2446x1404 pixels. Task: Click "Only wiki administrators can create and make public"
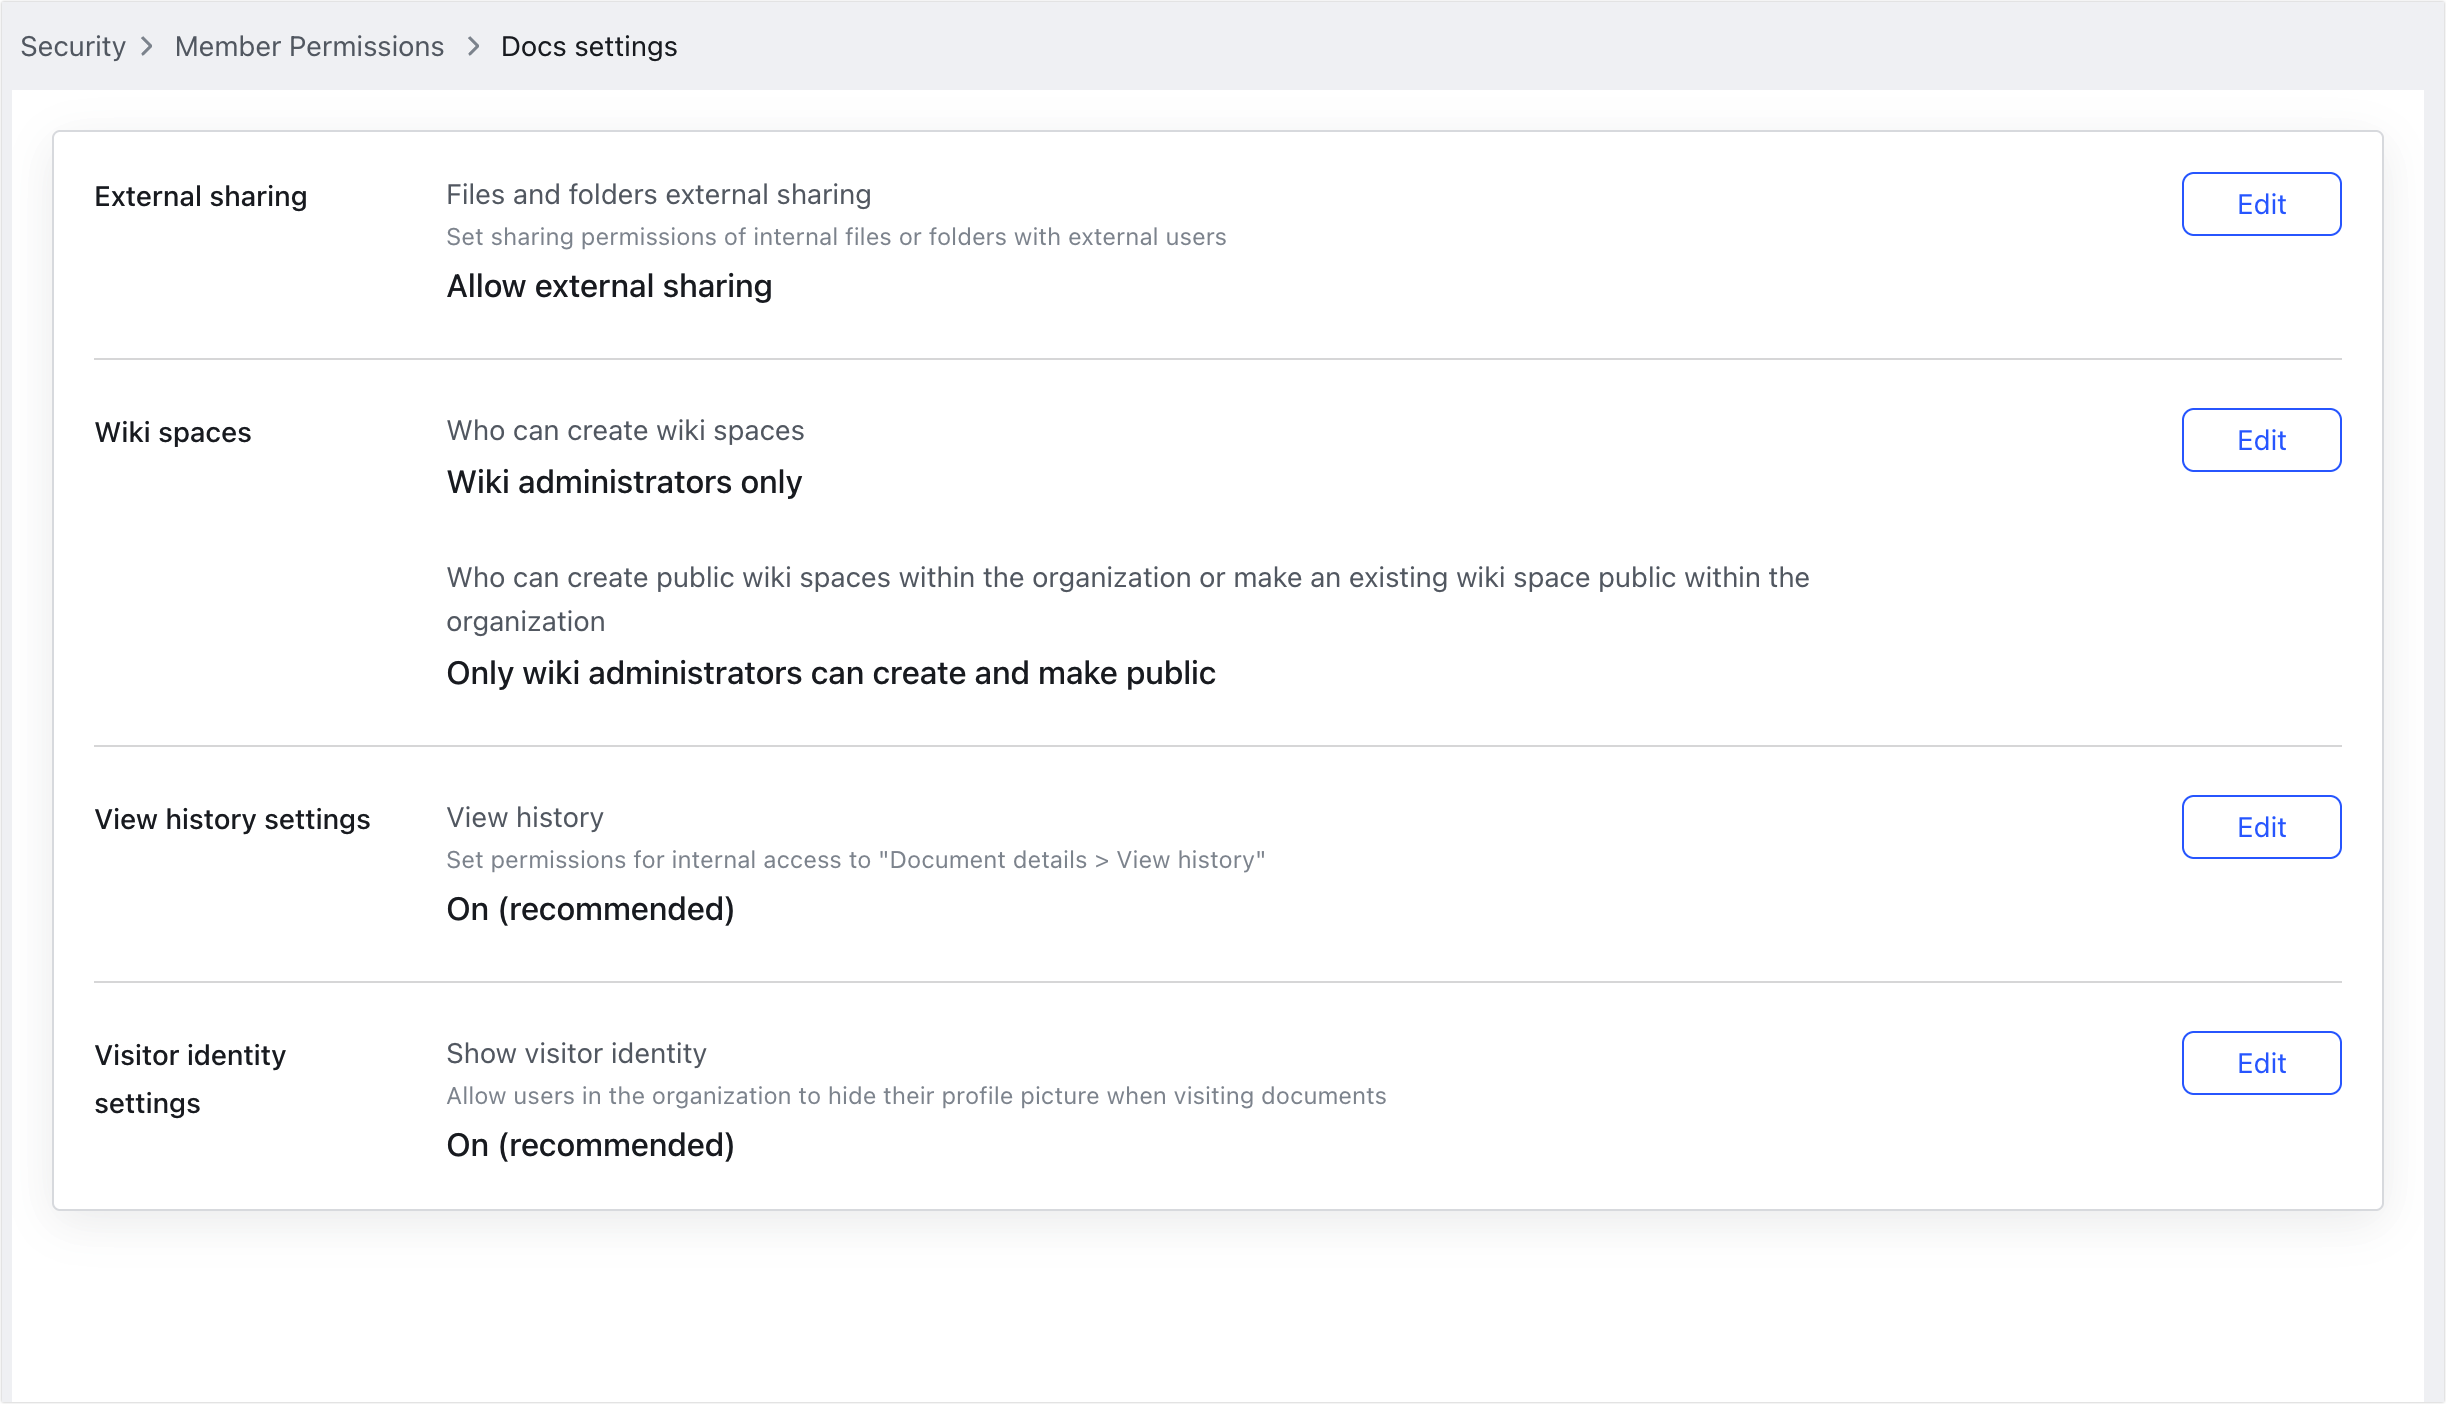[831, 673]
